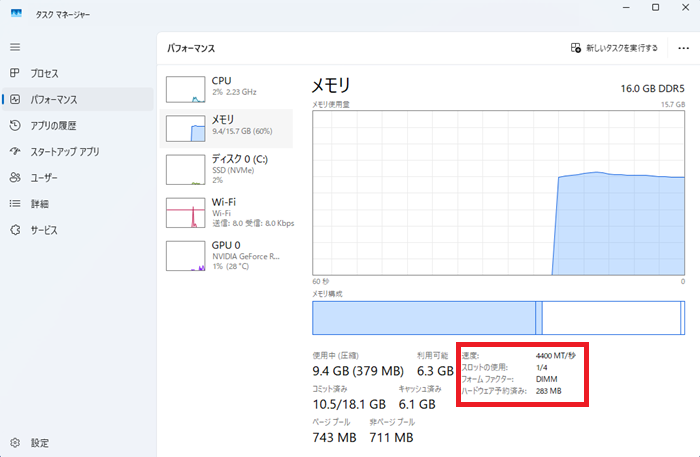Viewport: 700px width, 457px height.
Task: Click 新しいタスクを実行する button
Action: [x=614, y=48]
